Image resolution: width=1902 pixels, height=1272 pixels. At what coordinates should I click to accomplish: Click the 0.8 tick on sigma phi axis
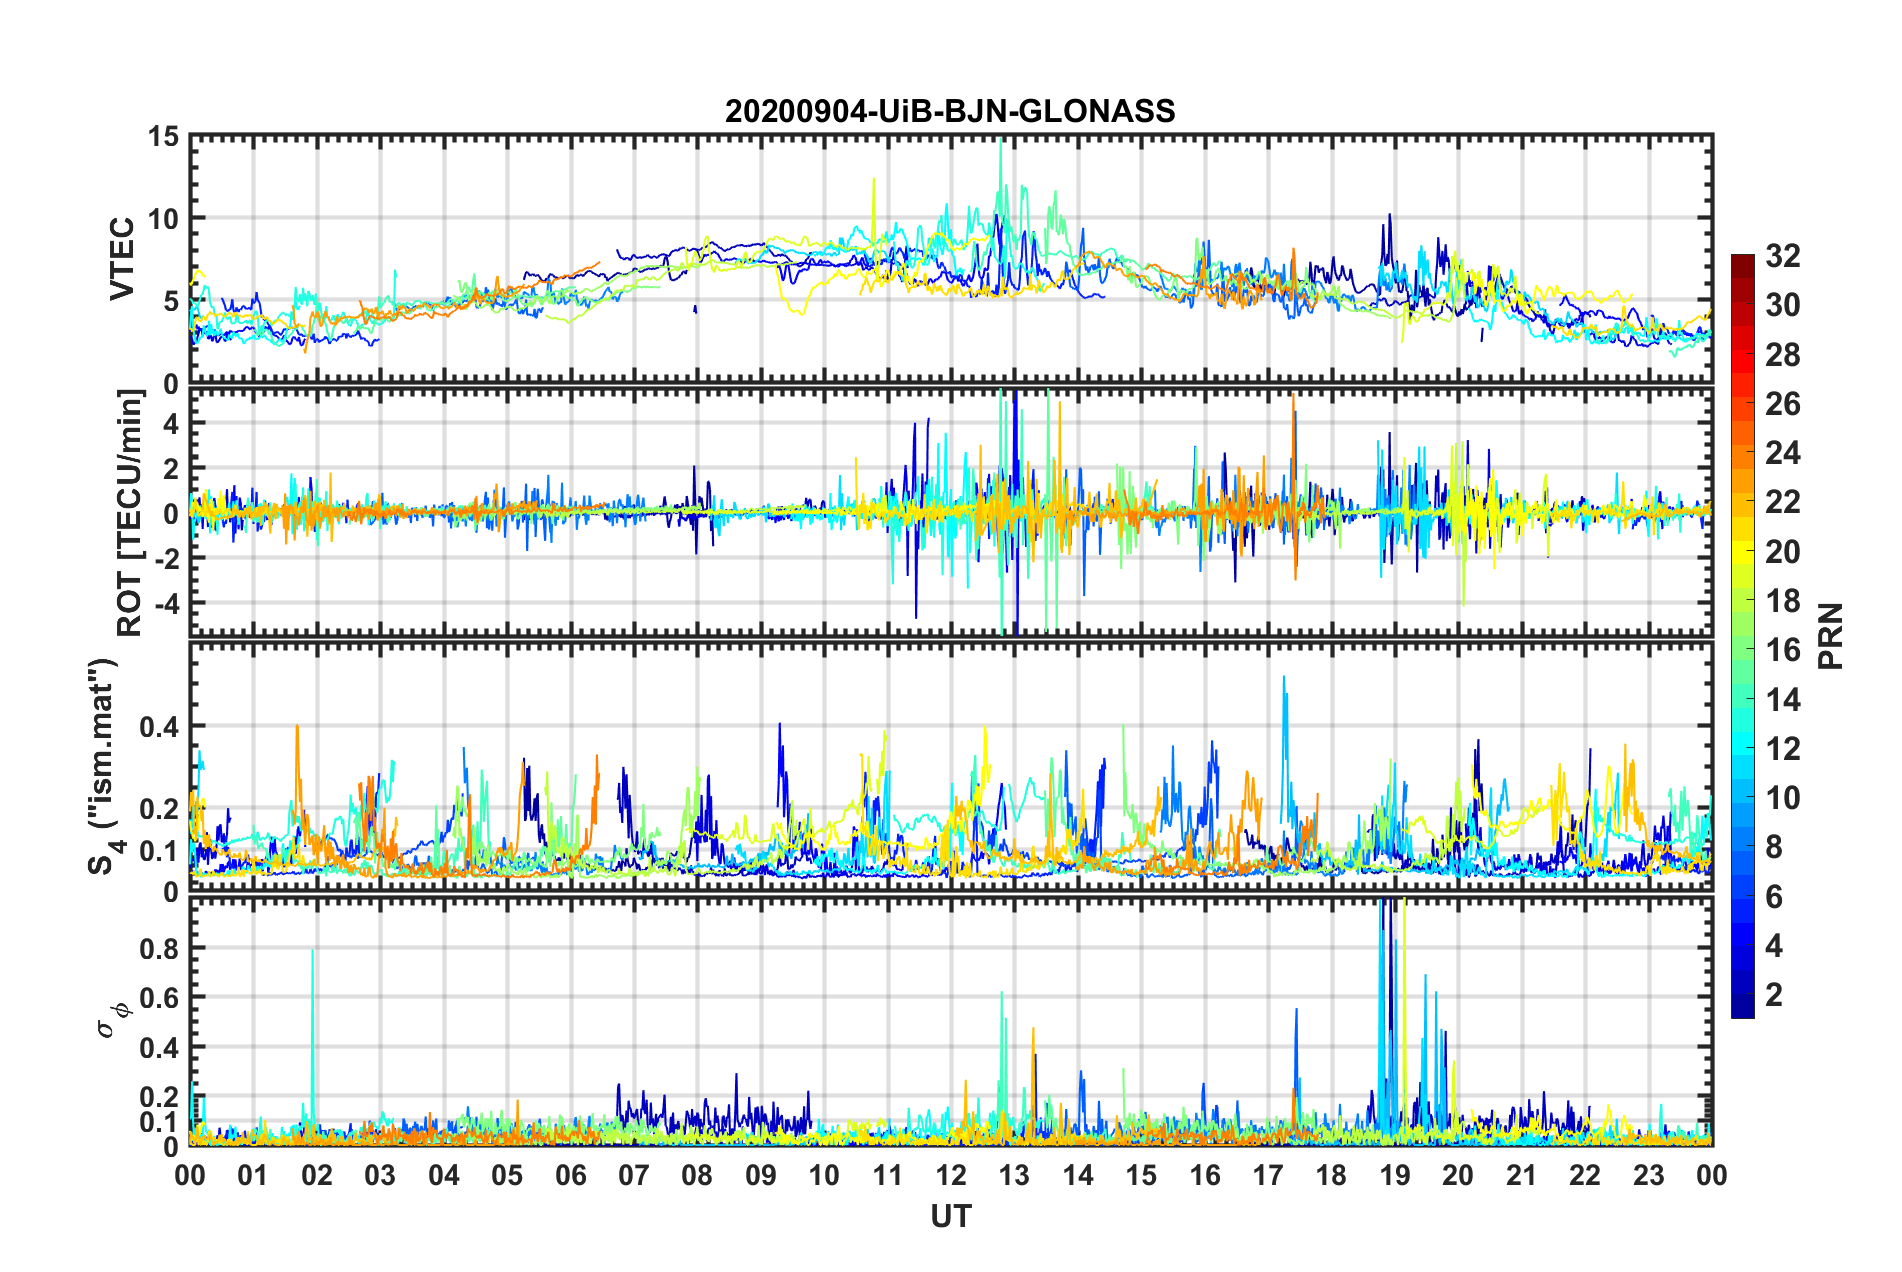coord(160,948)
